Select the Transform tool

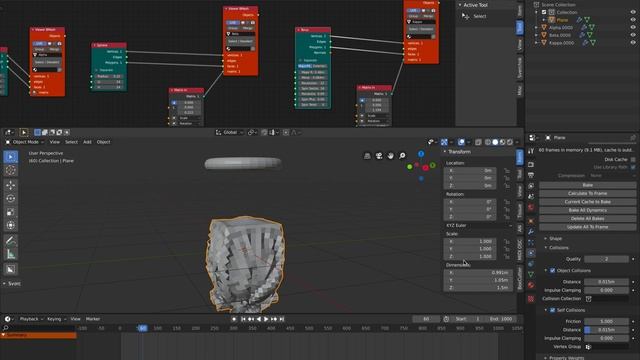11,225
